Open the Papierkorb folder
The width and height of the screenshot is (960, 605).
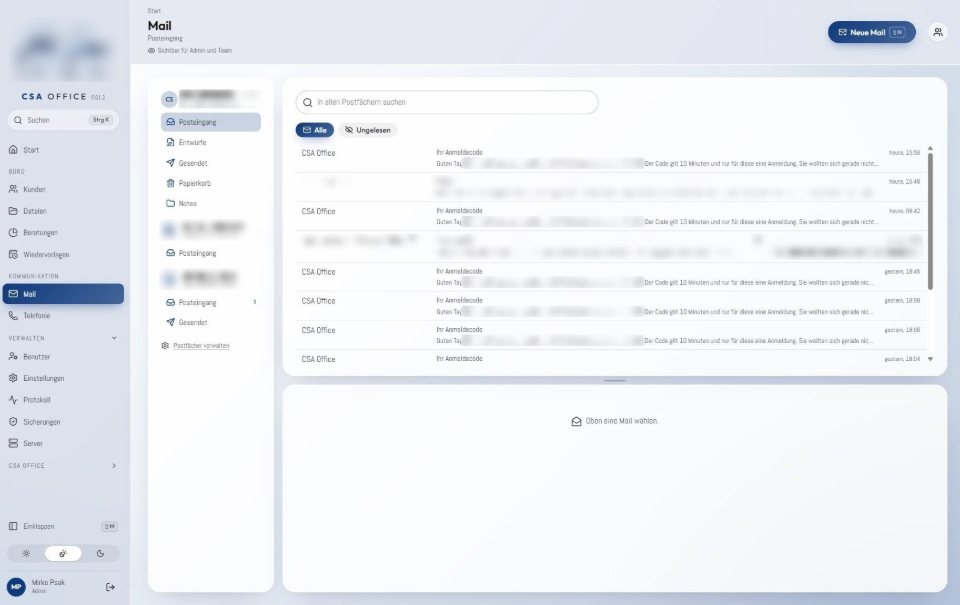[211, 183]
